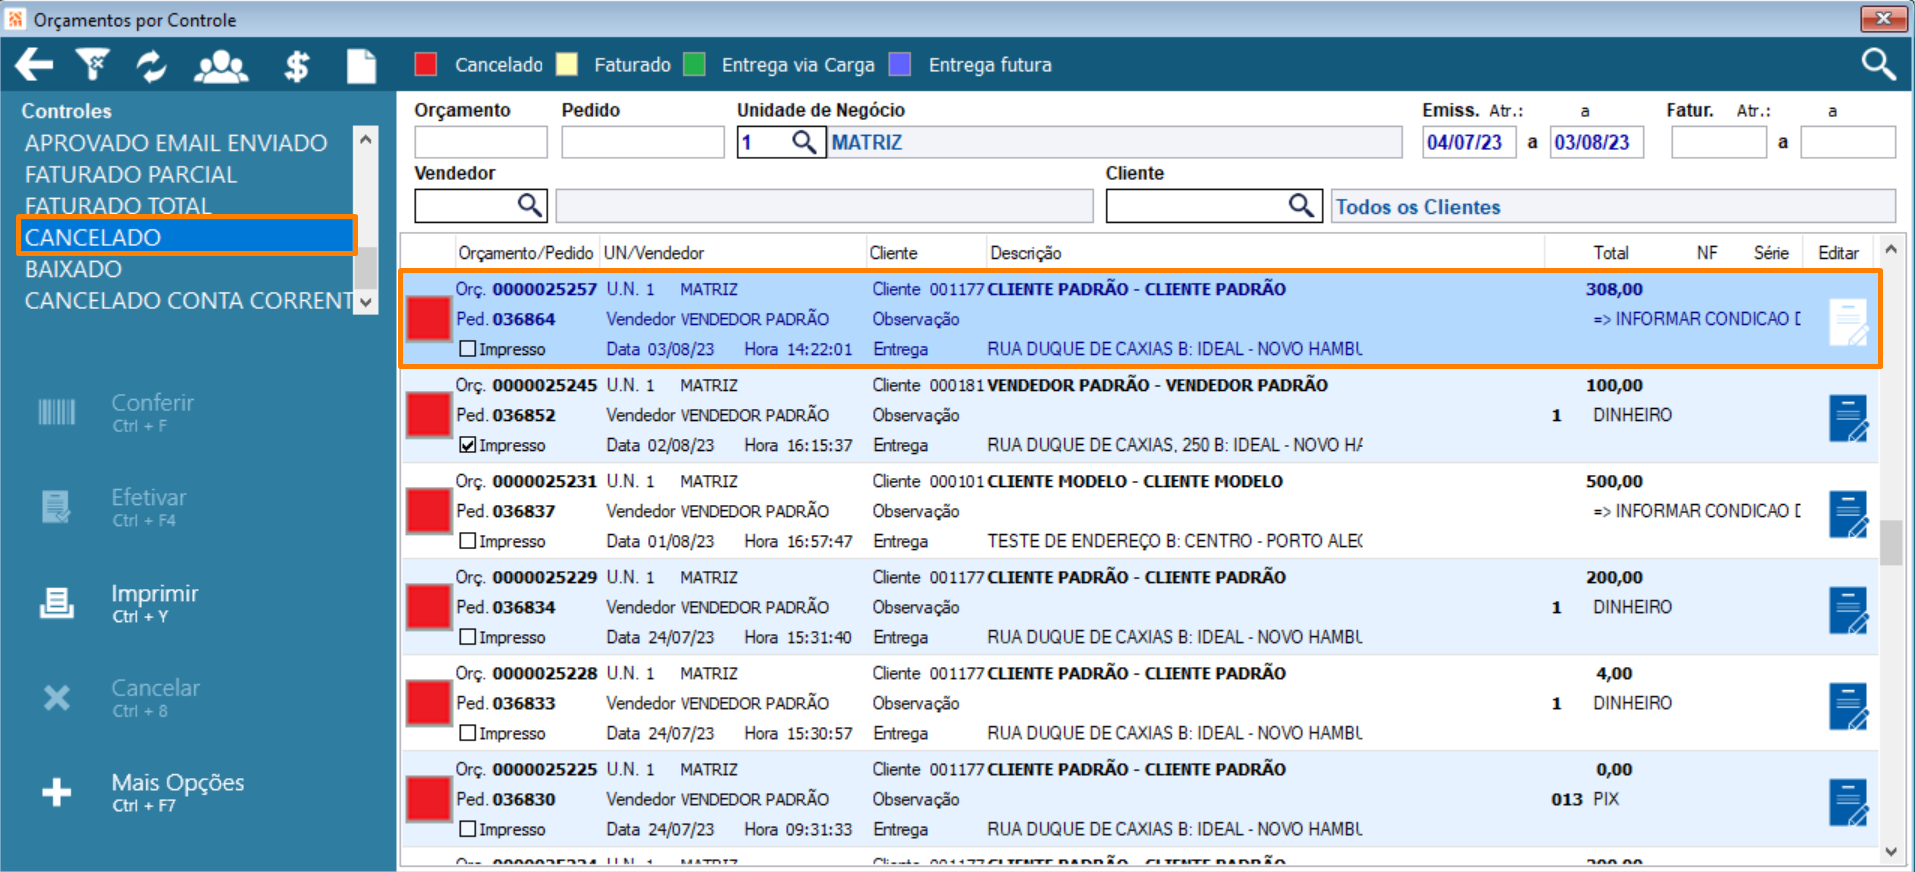Click the blank document toolbar icon

click(x=361, y=66)
